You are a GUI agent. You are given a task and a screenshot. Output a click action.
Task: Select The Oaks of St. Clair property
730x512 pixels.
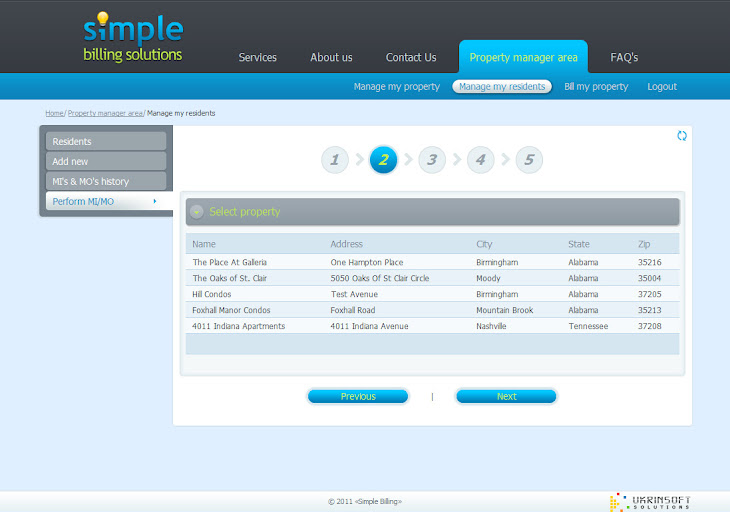tap(230, 278)
